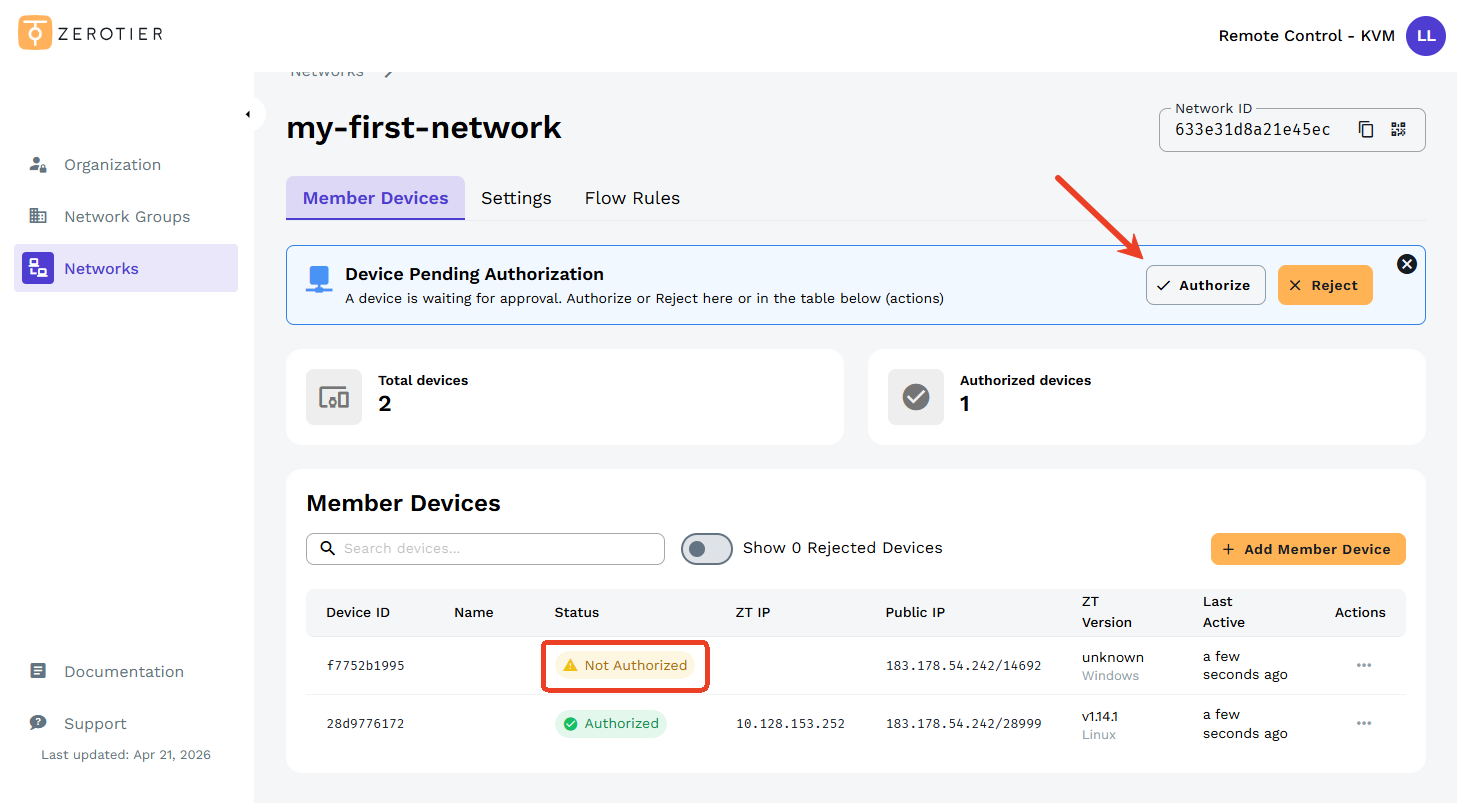Collapse the sidebar using the chevron
The height and width of the screenshot is (803, 1457).
click(249, 114)
